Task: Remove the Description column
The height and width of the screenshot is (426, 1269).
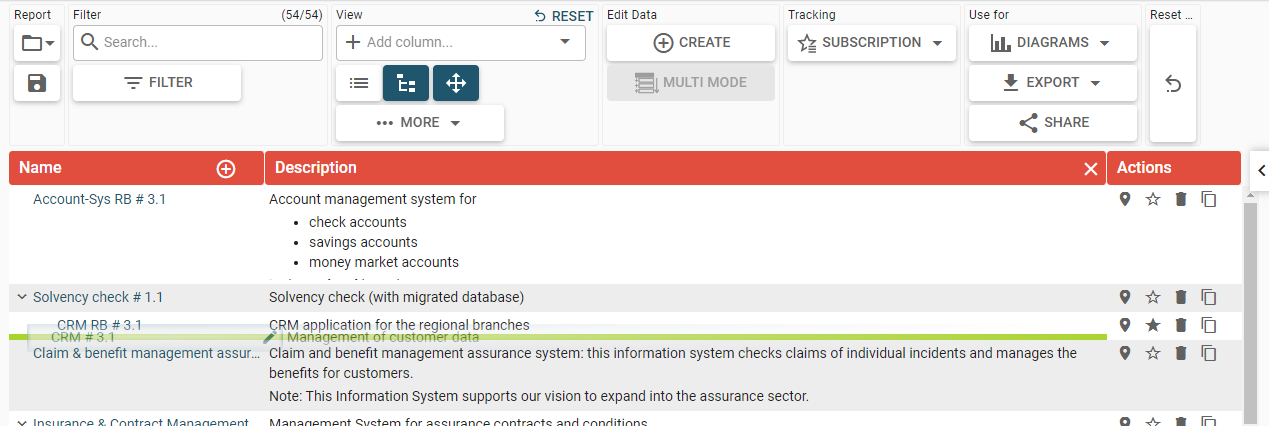Action: 1091,169
